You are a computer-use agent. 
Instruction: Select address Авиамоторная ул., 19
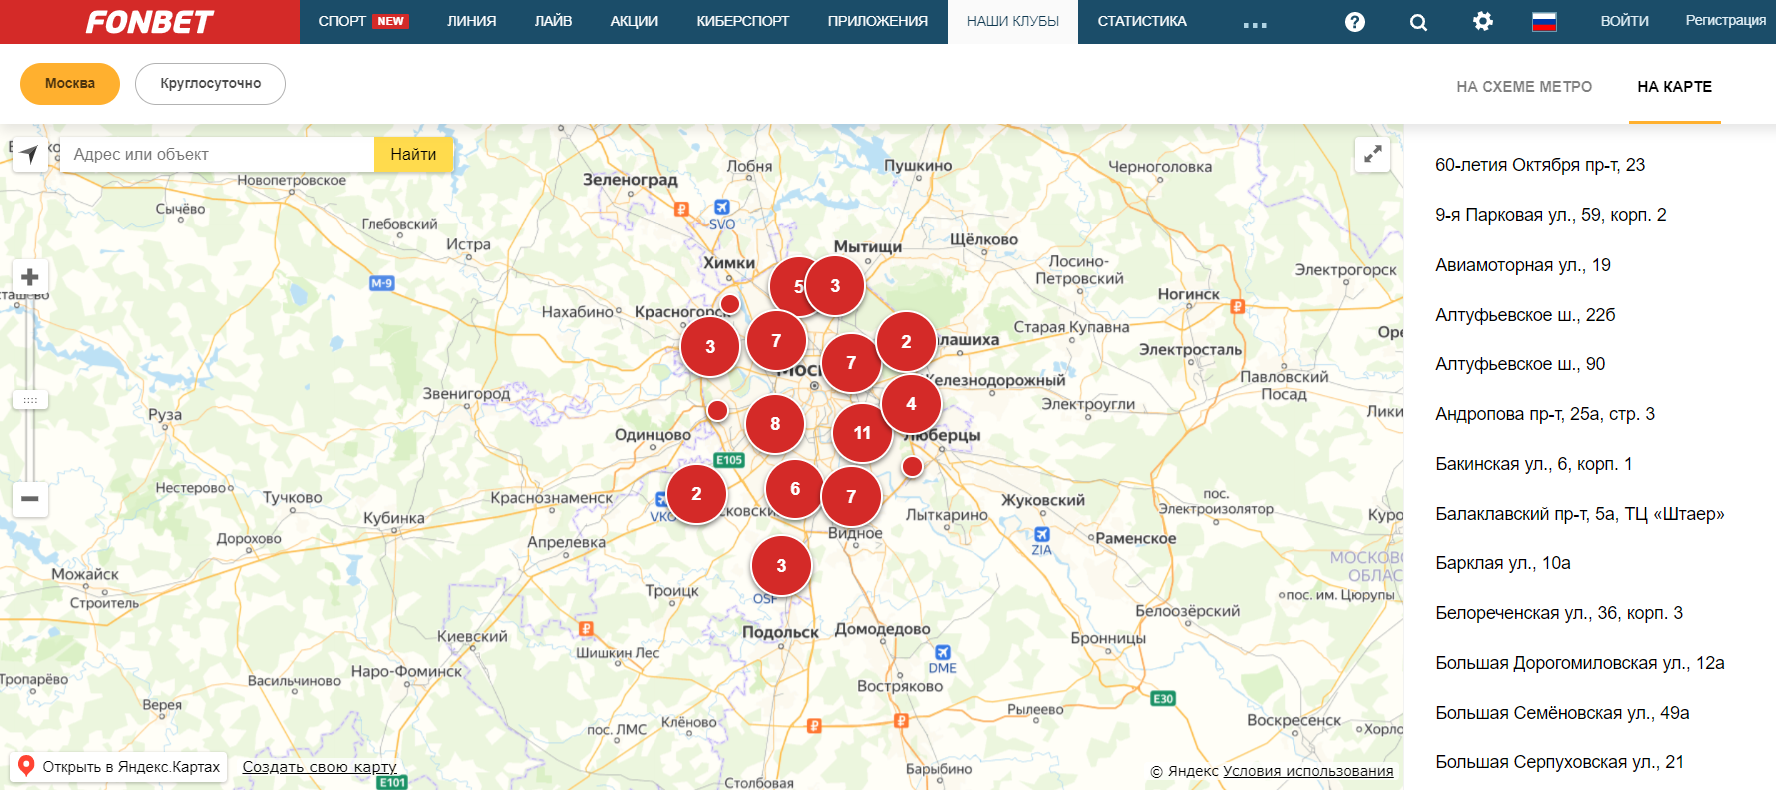click(1522, 265)
